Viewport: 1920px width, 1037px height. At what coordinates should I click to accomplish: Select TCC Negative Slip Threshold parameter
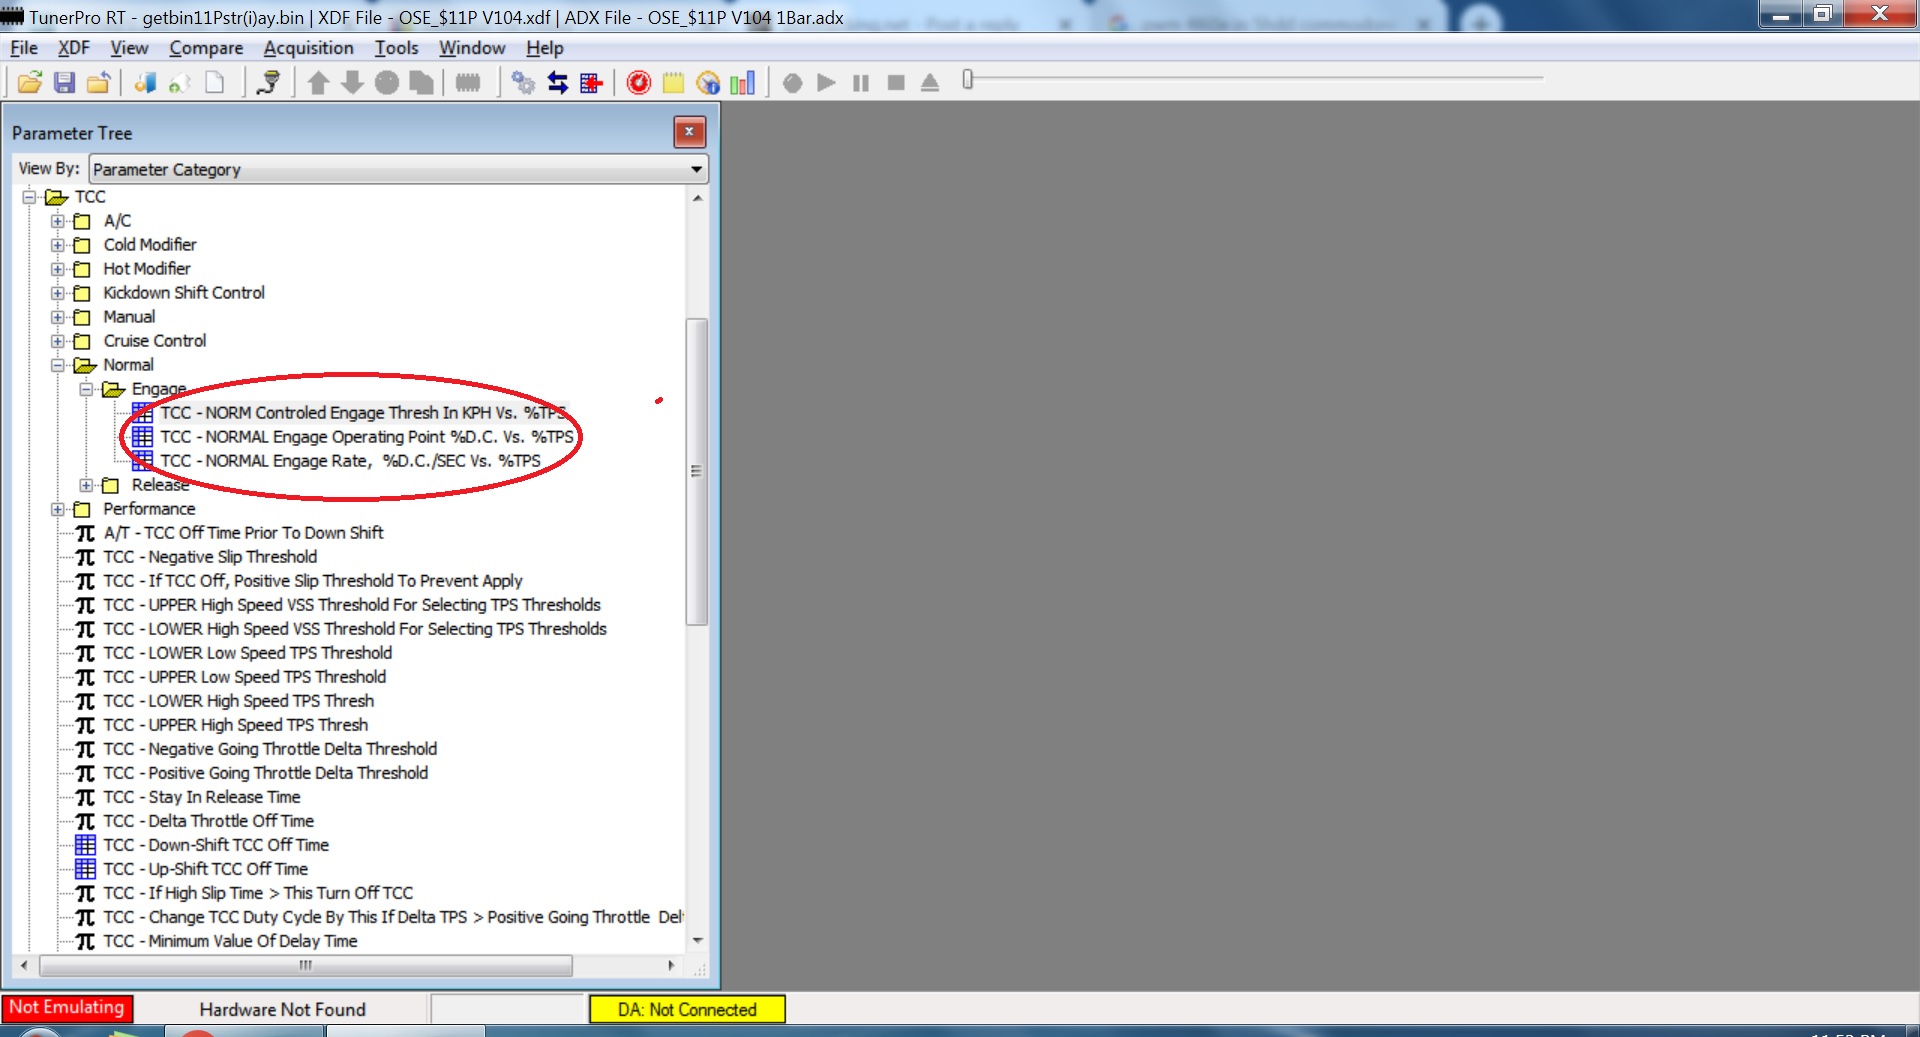point(210,557)
